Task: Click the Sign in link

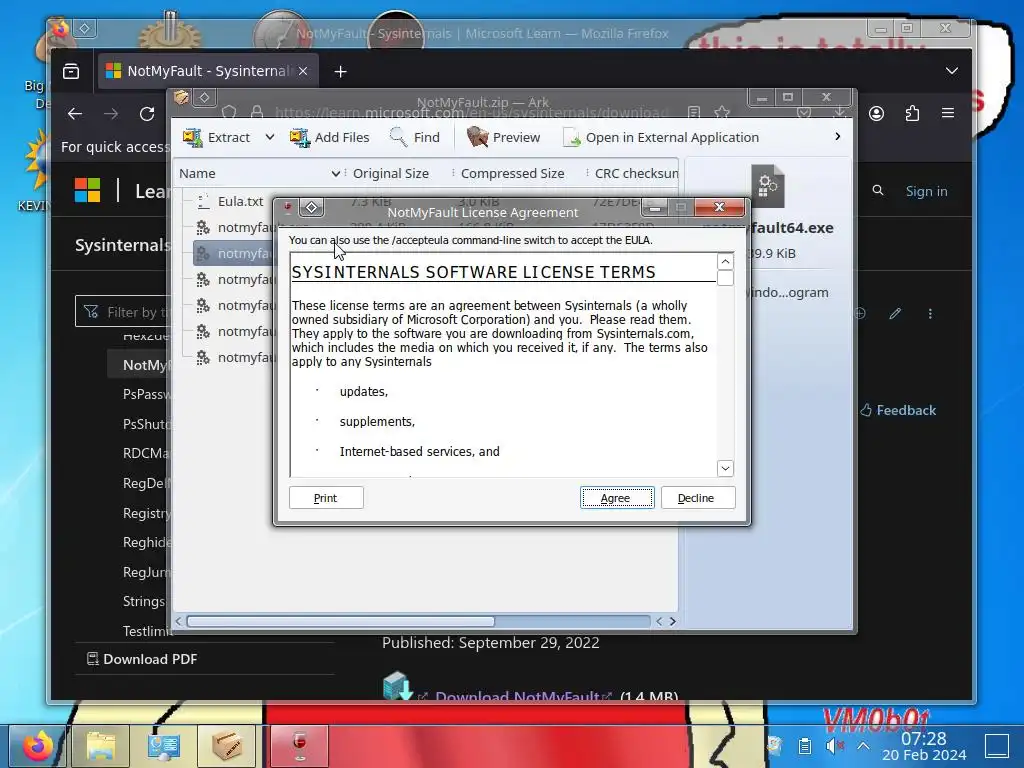Action: point(926,191)
